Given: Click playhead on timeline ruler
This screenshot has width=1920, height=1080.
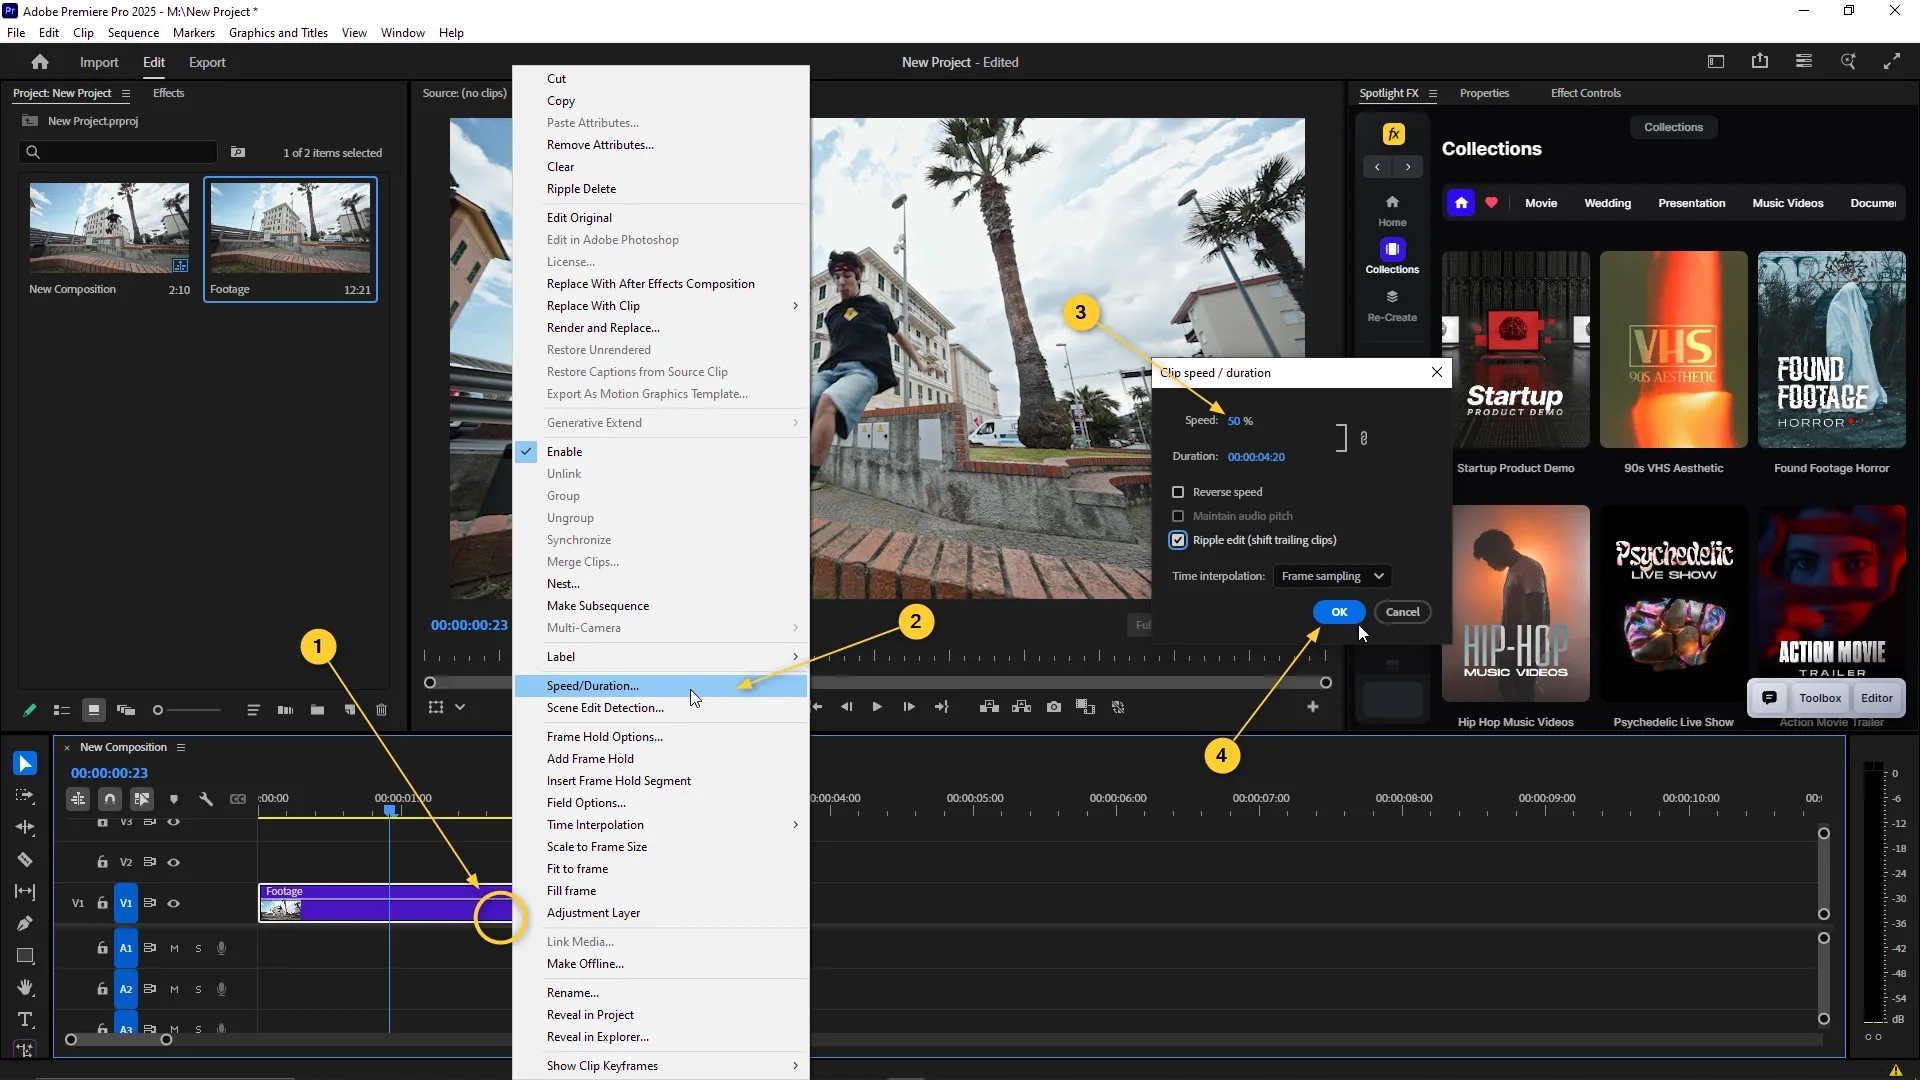Looking at the screenshot, I should [x=390, y=810].
